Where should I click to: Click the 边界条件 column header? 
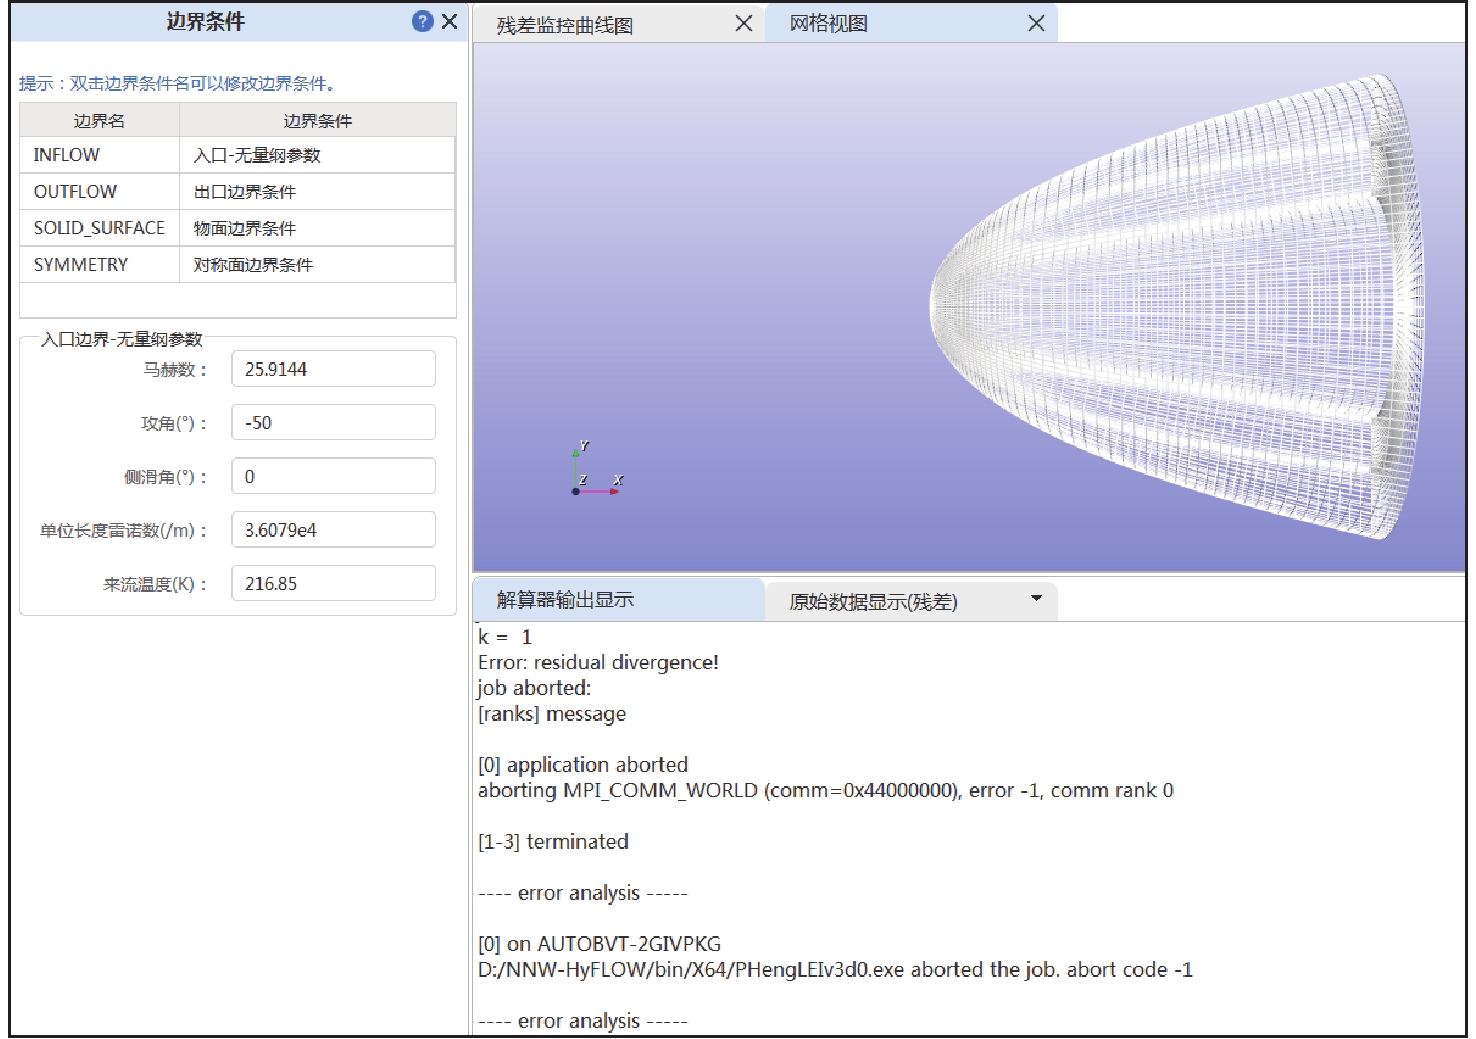(317, 121)
